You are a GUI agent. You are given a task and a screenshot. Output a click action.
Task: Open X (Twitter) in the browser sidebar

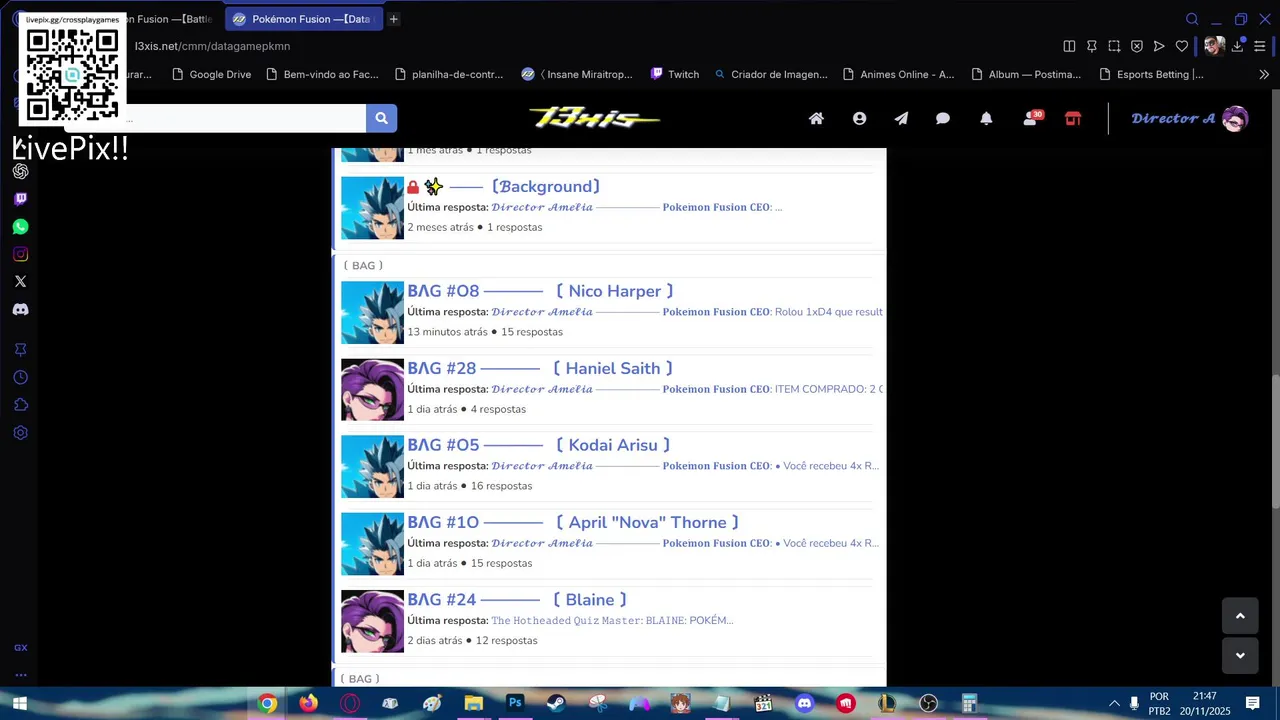pyautogui.click(x=20, y=282)
